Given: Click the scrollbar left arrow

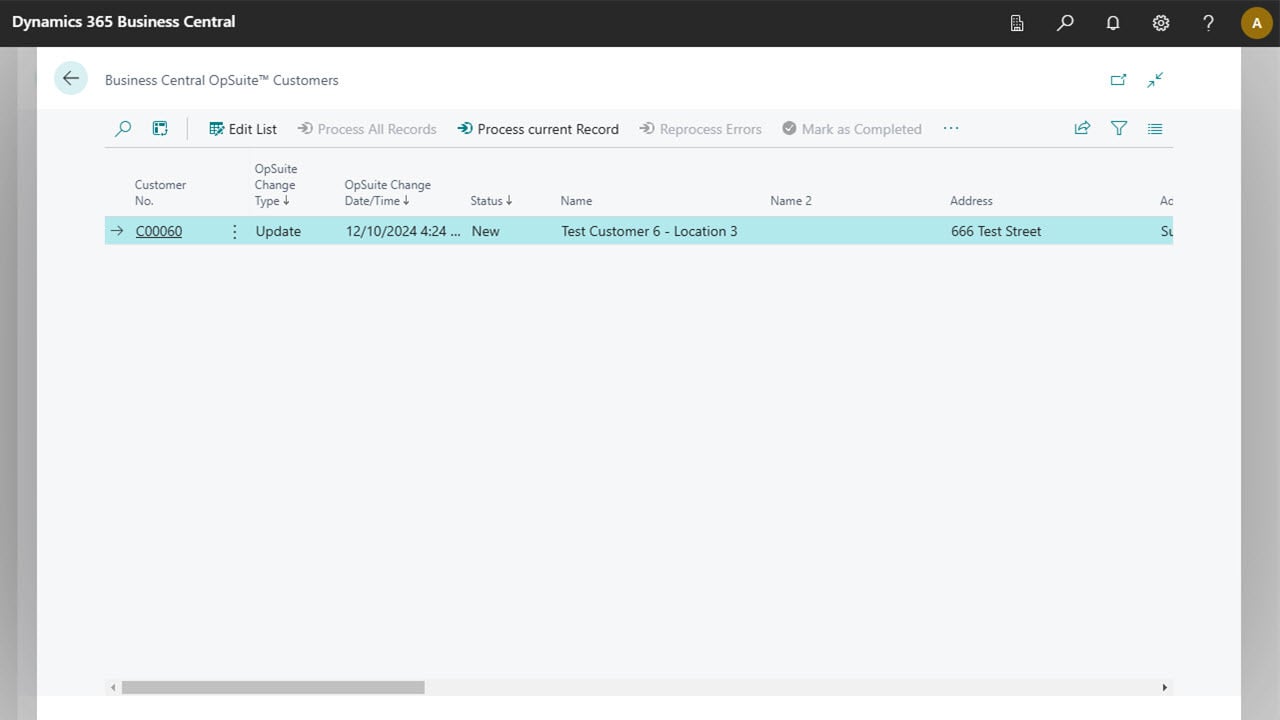Looking at the screenshot, I should click(x=113, y=688).
